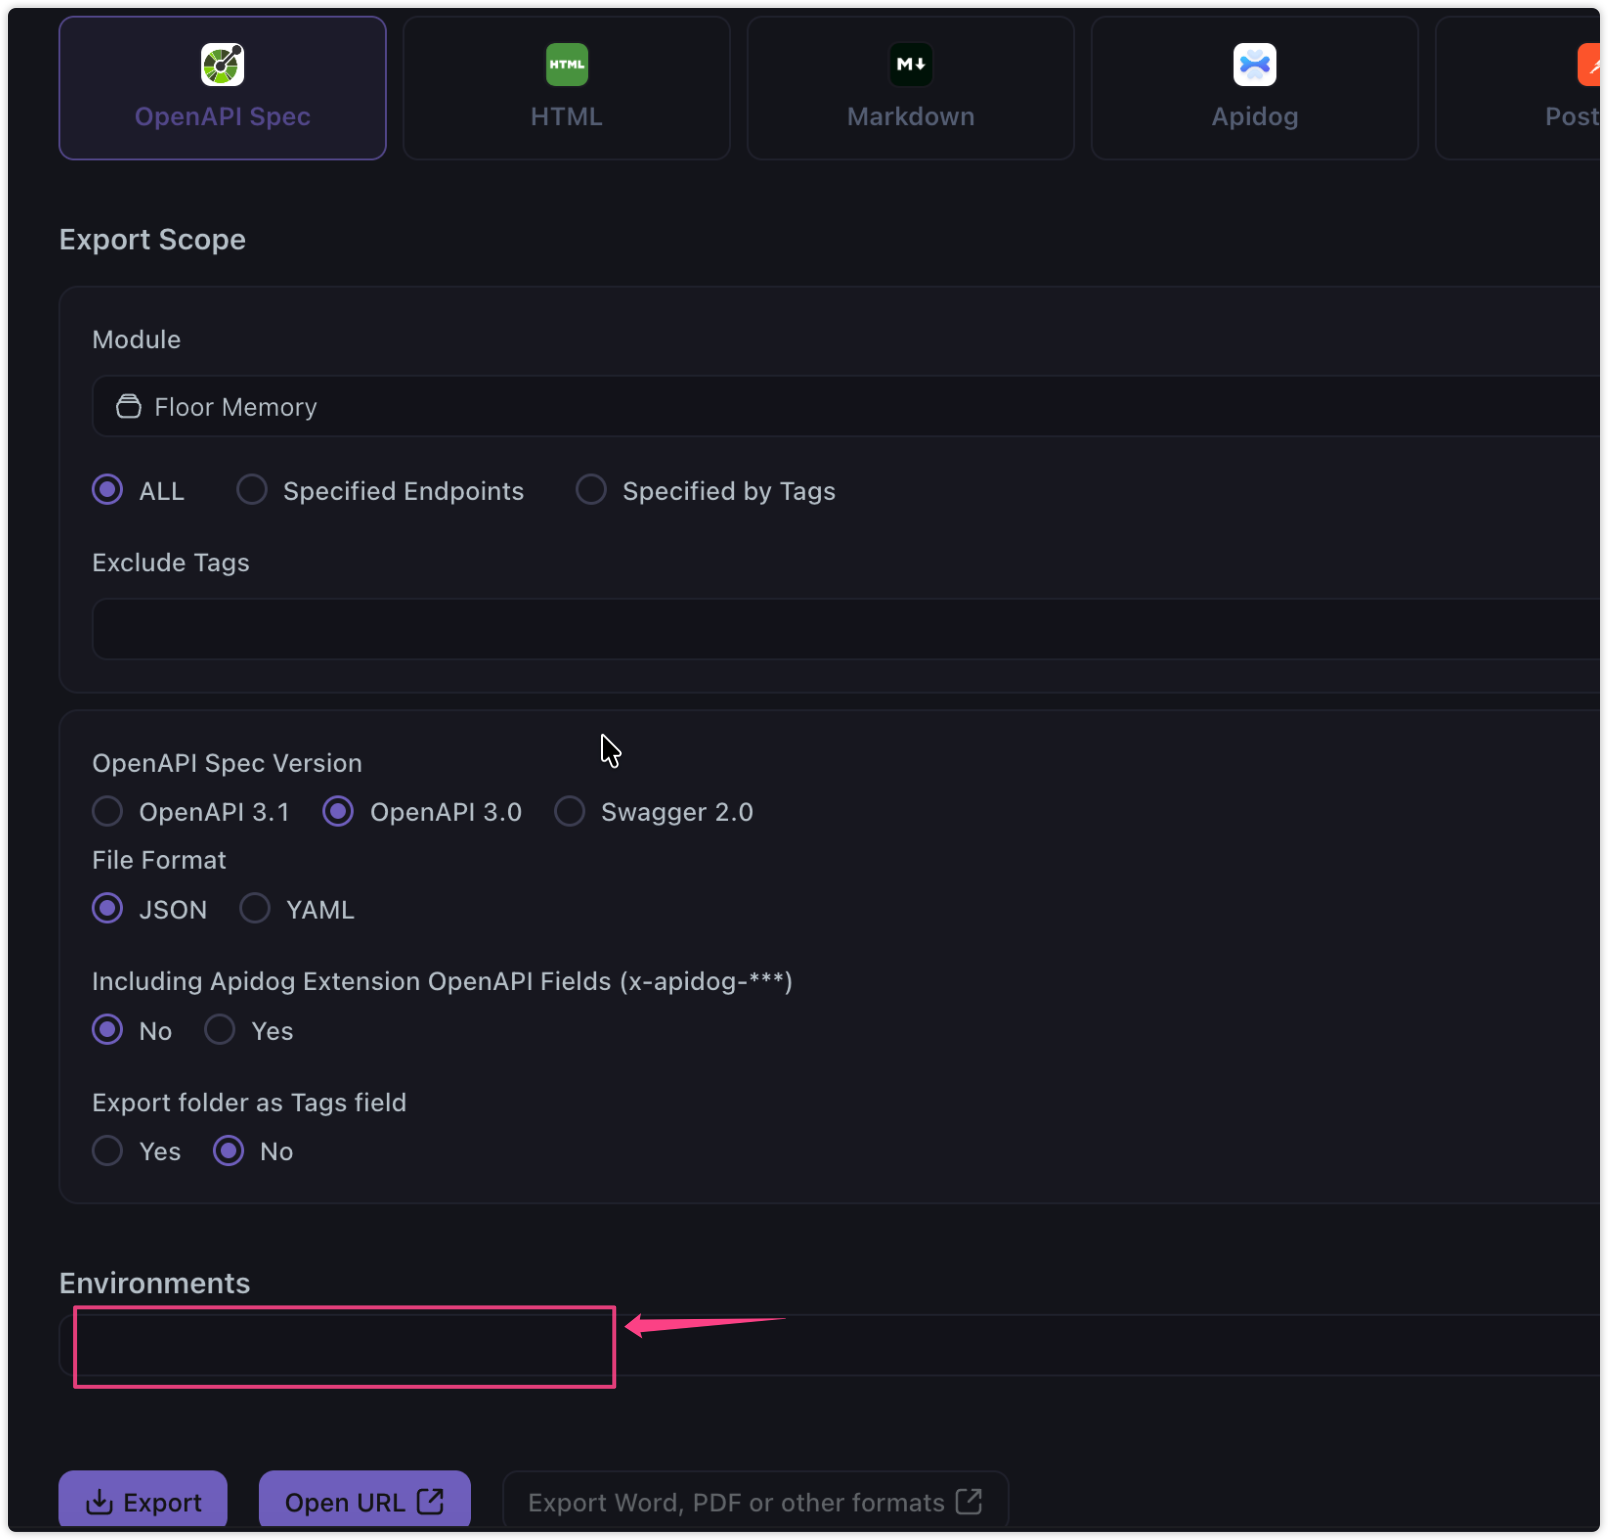1608x1540 pixels.
Task: Click the orange Postman icon
Action: [x=1588, y=65]
